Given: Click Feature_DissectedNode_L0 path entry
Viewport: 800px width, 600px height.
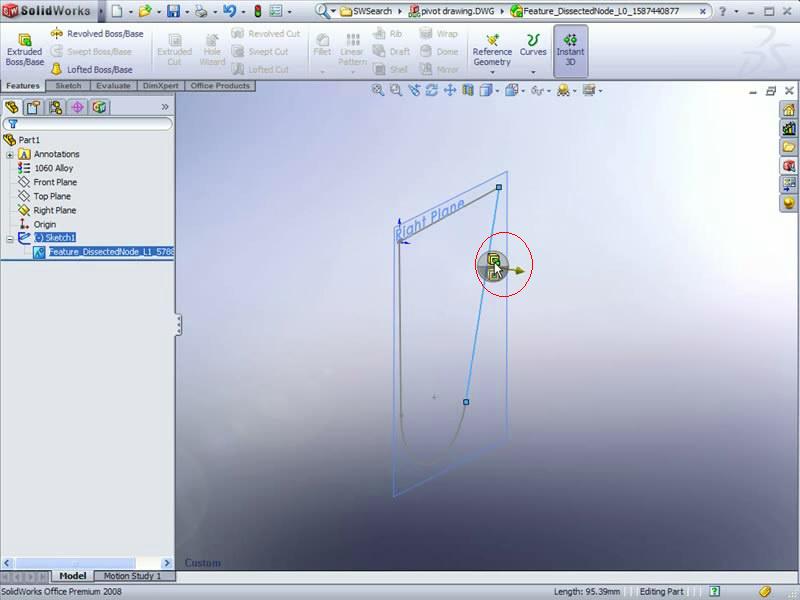Looking at the screenshot, I should click(x=595, y=11).
